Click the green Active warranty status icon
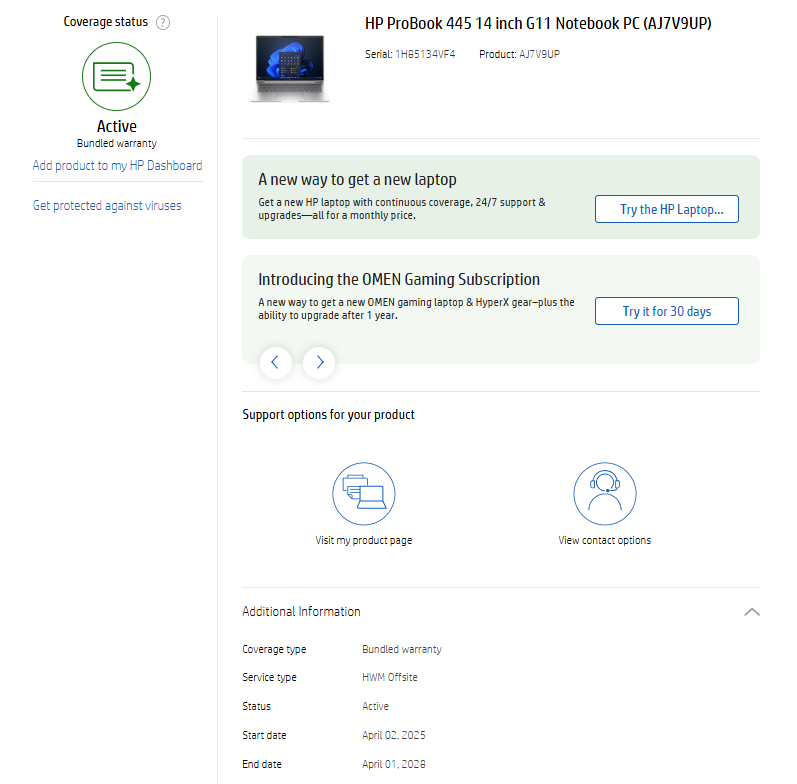 point(117,76)
